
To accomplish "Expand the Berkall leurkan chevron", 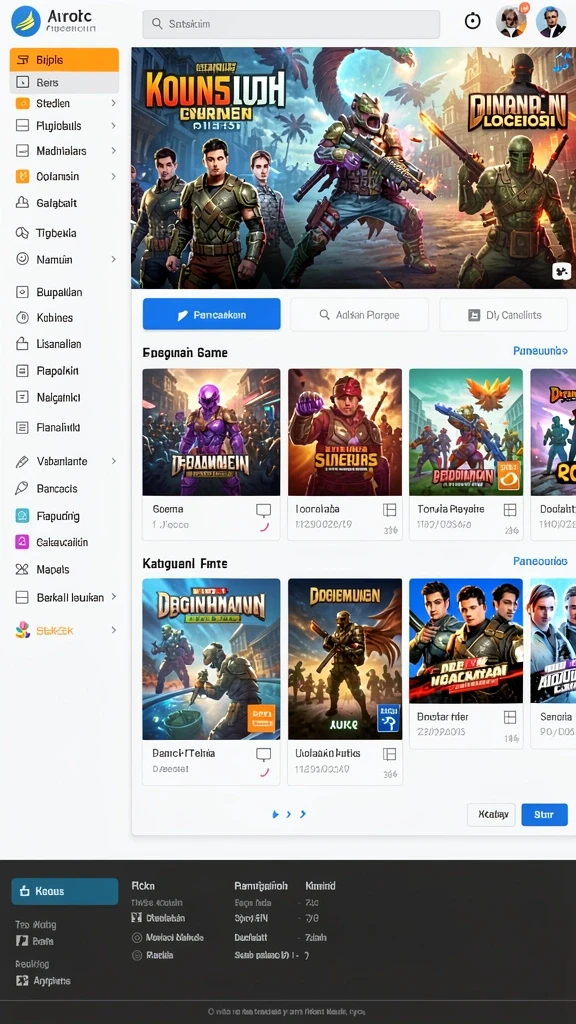I will click(x=113, y=597).
